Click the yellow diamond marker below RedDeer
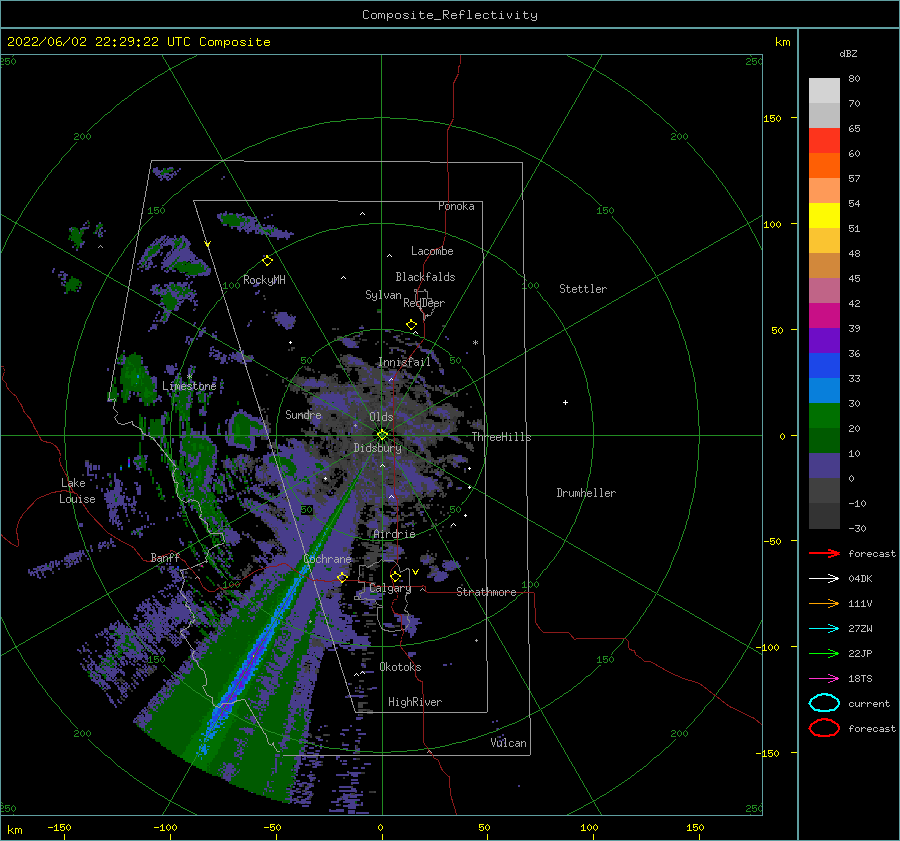Viewport: 900px width, 841px height. pos(411,324)
